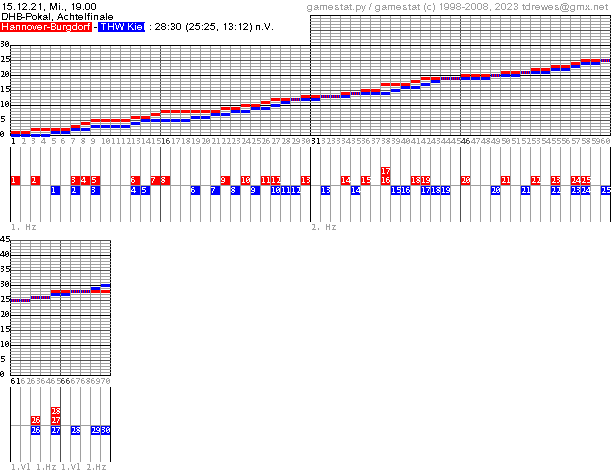
Task: Click red goal marker 20 at minute 46
Action: [465, 180]
